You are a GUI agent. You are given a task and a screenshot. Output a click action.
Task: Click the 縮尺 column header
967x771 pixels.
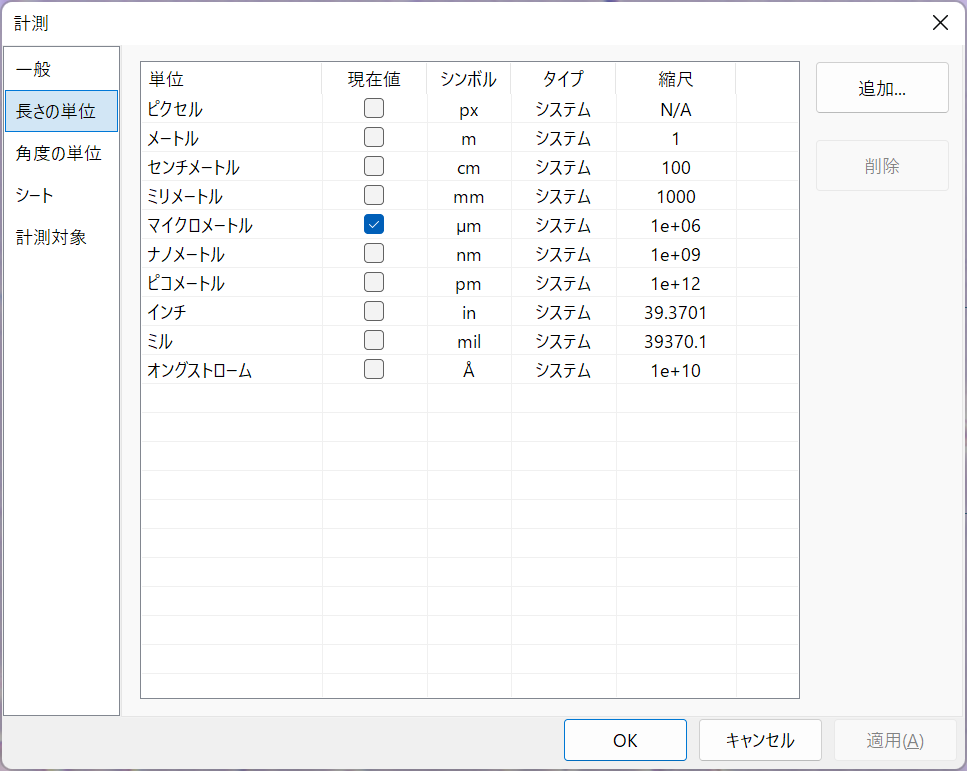(676, 79)
